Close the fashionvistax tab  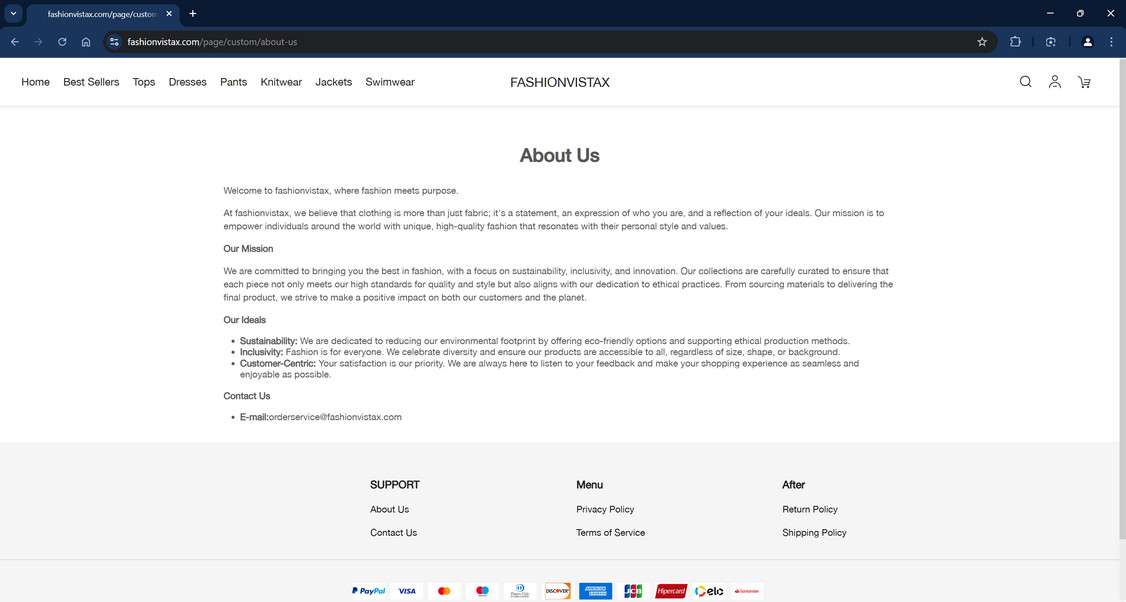[x=169, y=14]
